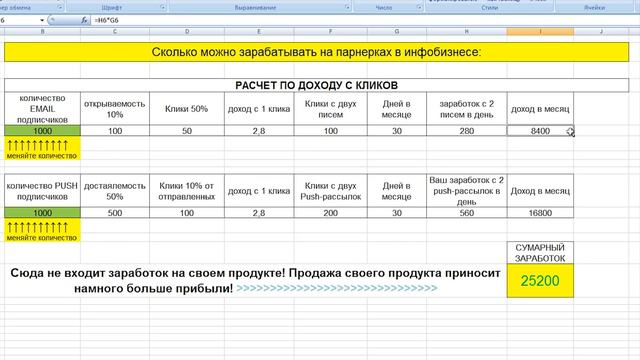Screen dimensions: 640x360
Task: Click the 'РАСЧЕТ ПО ДОХОДУ С КЛИКОВ' heading cell
Action: point(316,85)
